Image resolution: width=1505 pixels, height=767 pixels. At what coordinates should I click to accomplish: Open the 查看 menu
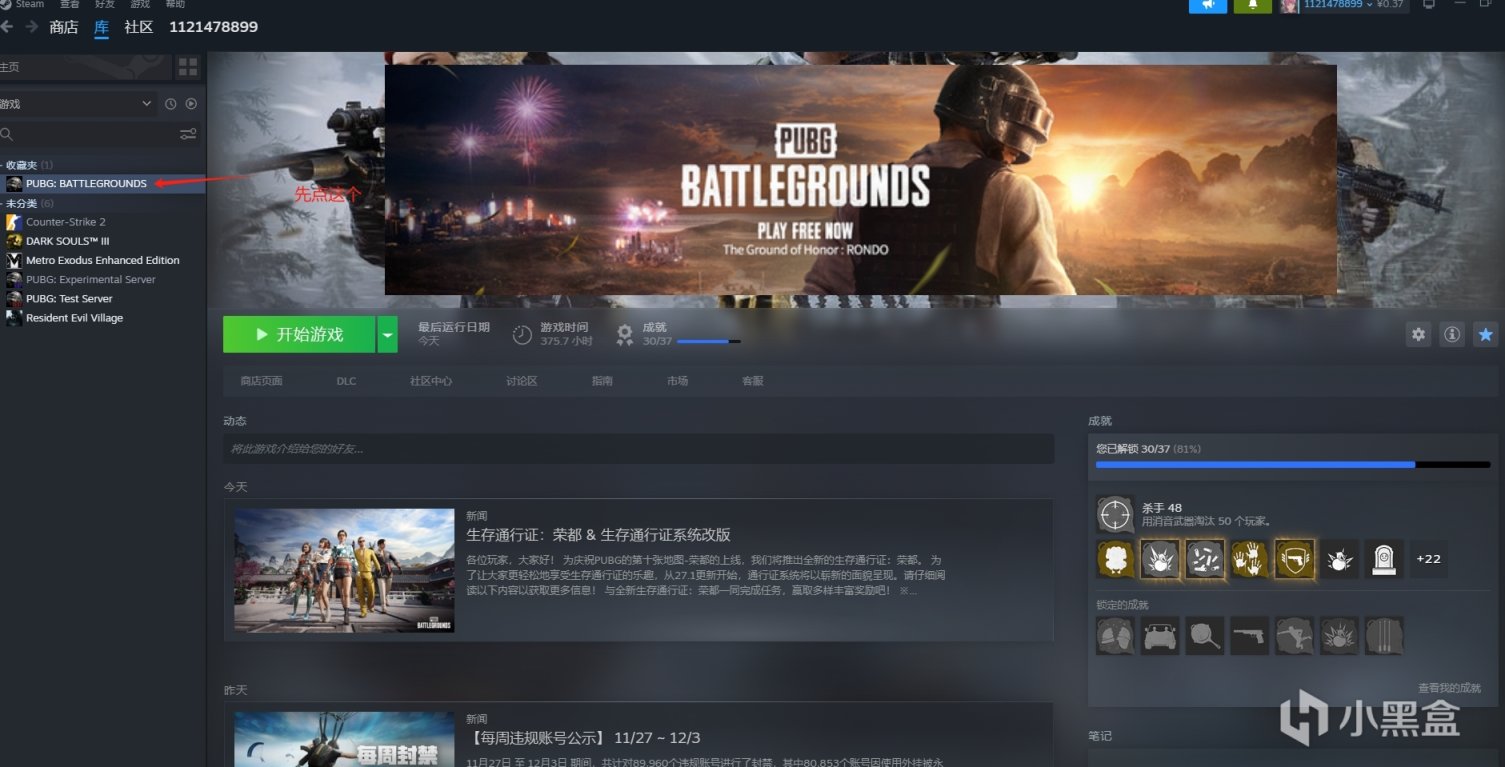coord(69,4)
